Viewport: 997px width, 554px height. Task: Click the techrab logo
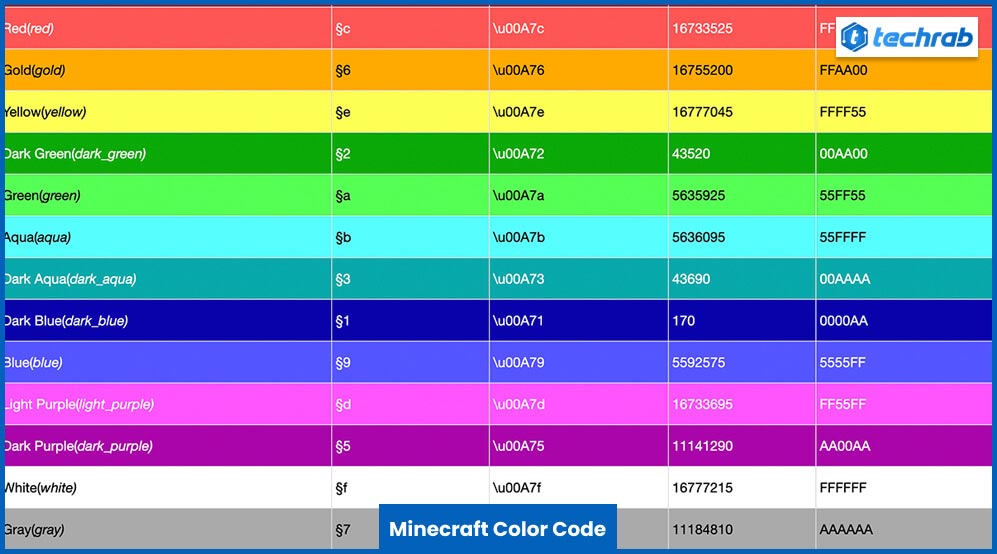(907, 37)
